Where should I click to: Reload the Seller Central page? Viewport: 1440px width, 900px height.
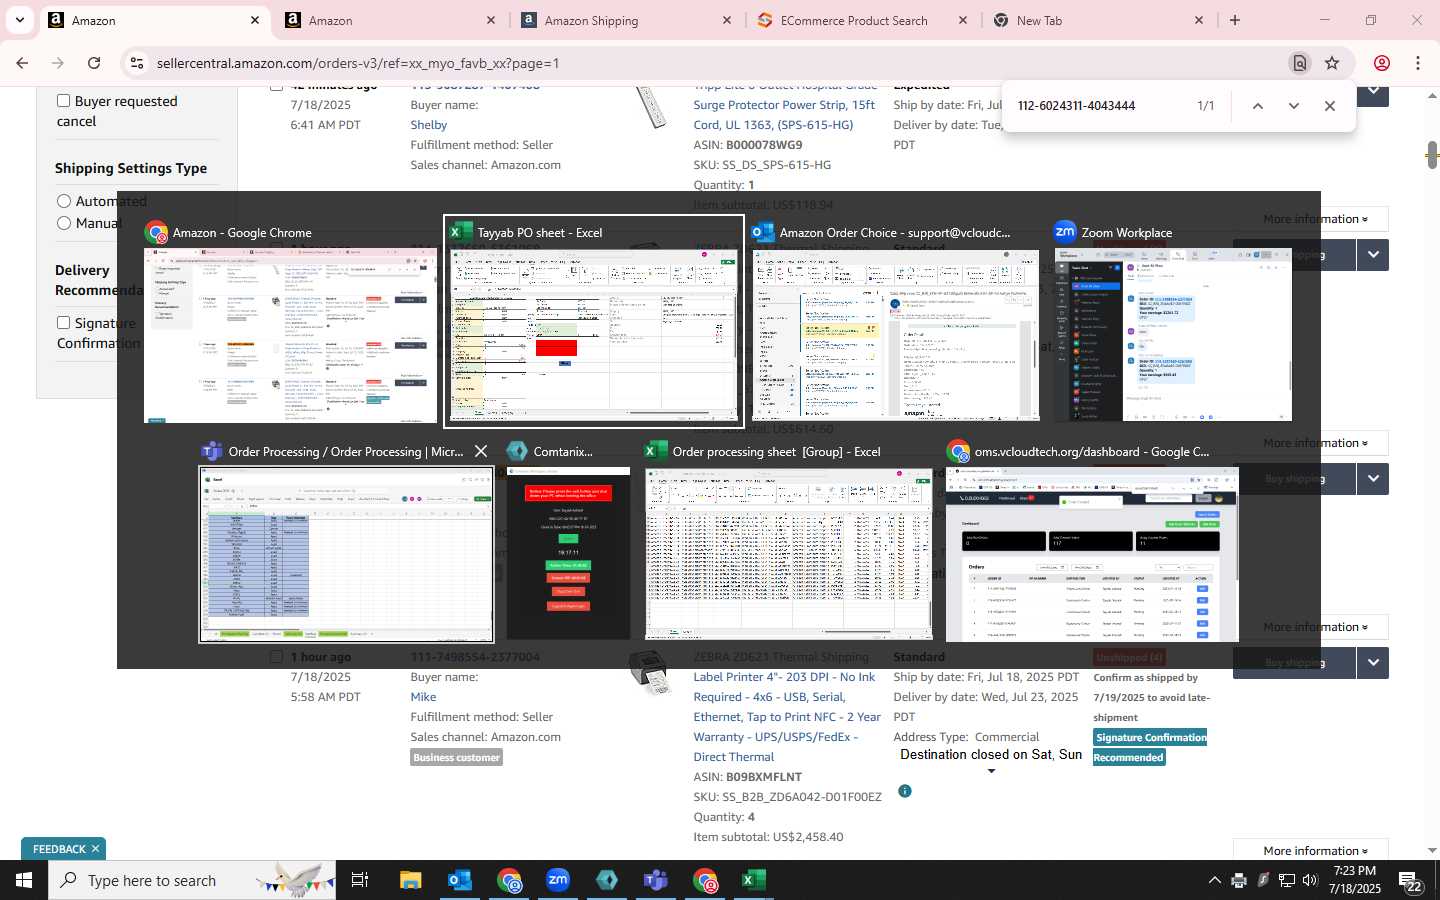tap(94, 63)
